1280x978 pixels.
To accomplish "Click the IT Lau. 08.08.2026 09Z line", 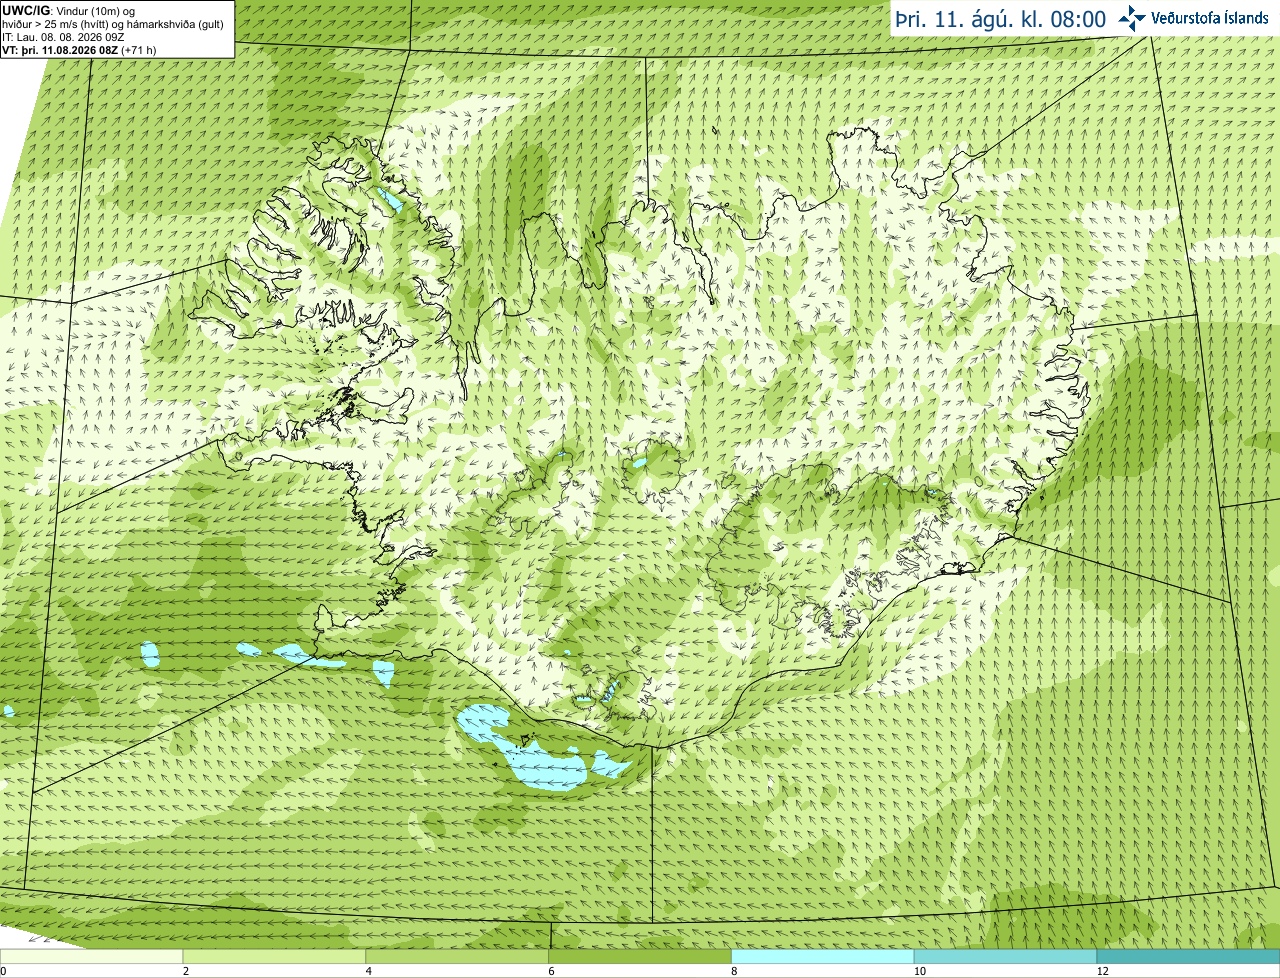I will [x=63, y=37].
